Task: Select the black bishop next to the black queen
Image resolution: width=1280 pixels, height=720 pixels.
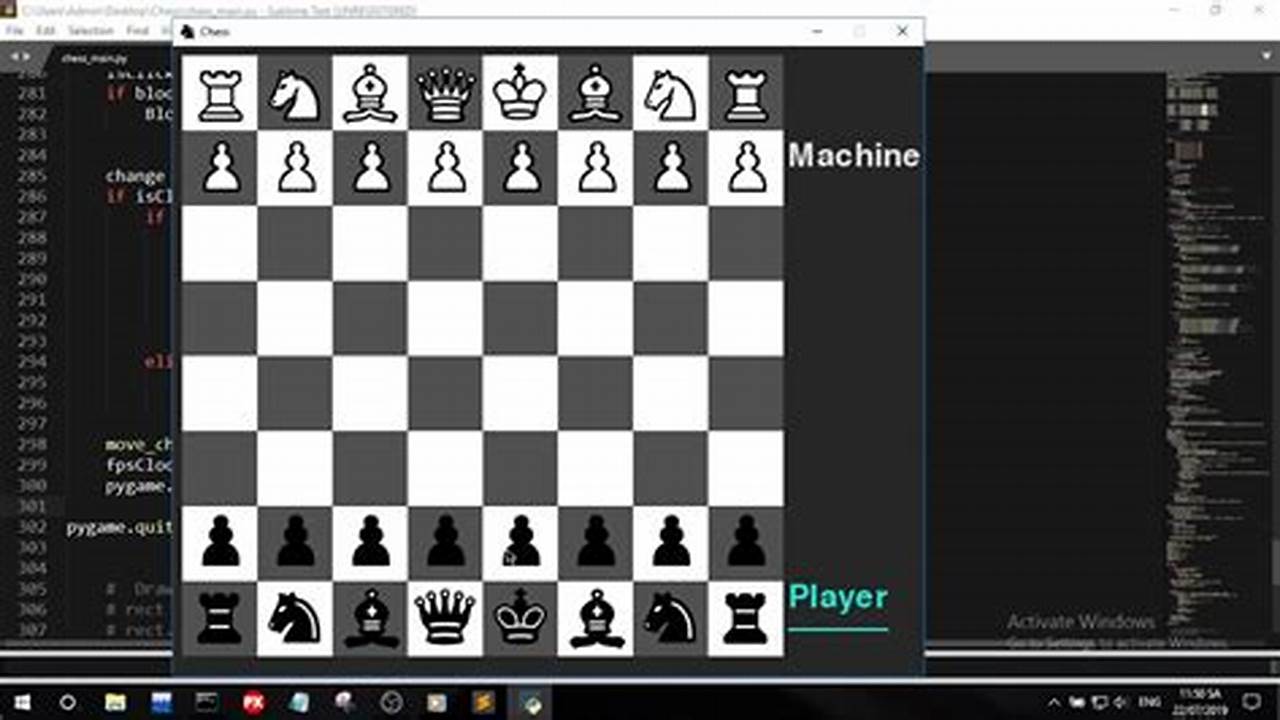Action: click(x=370, y=618)
